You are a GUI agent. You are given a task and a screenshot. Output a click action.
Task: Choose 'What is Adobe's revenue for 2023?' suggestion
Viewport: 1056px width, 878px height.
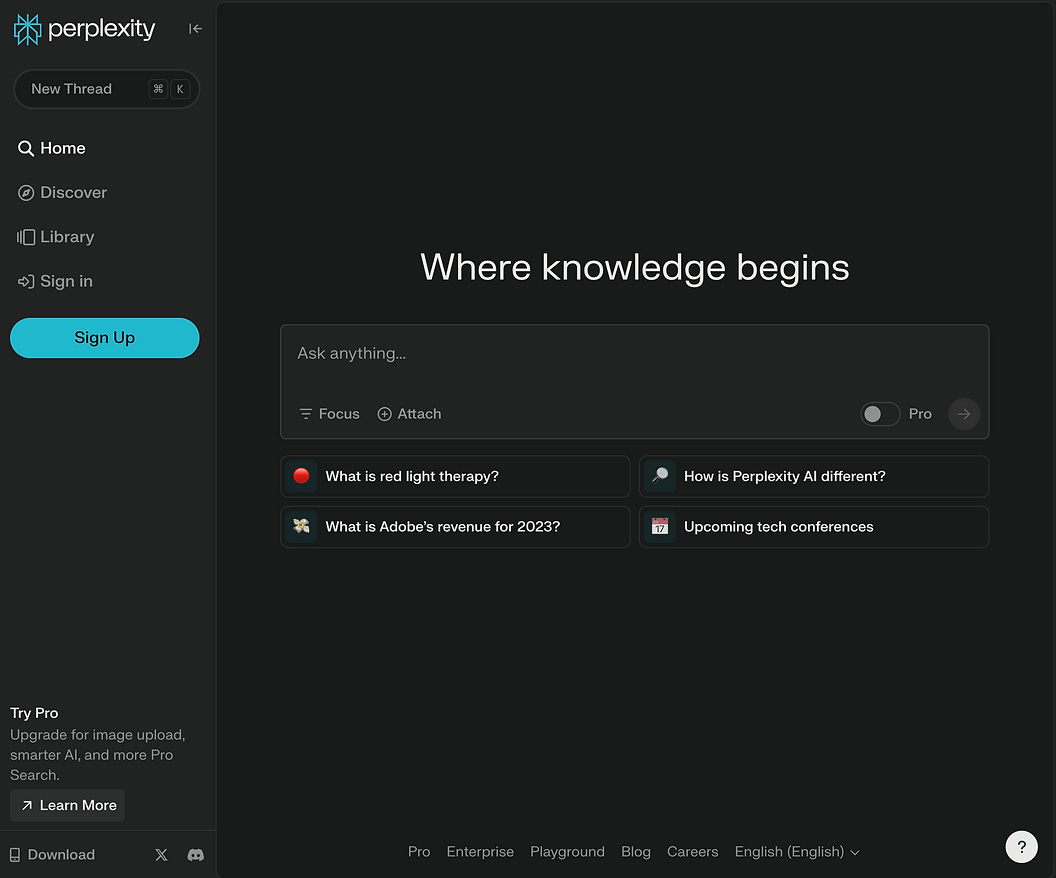(x=455, y=527)
